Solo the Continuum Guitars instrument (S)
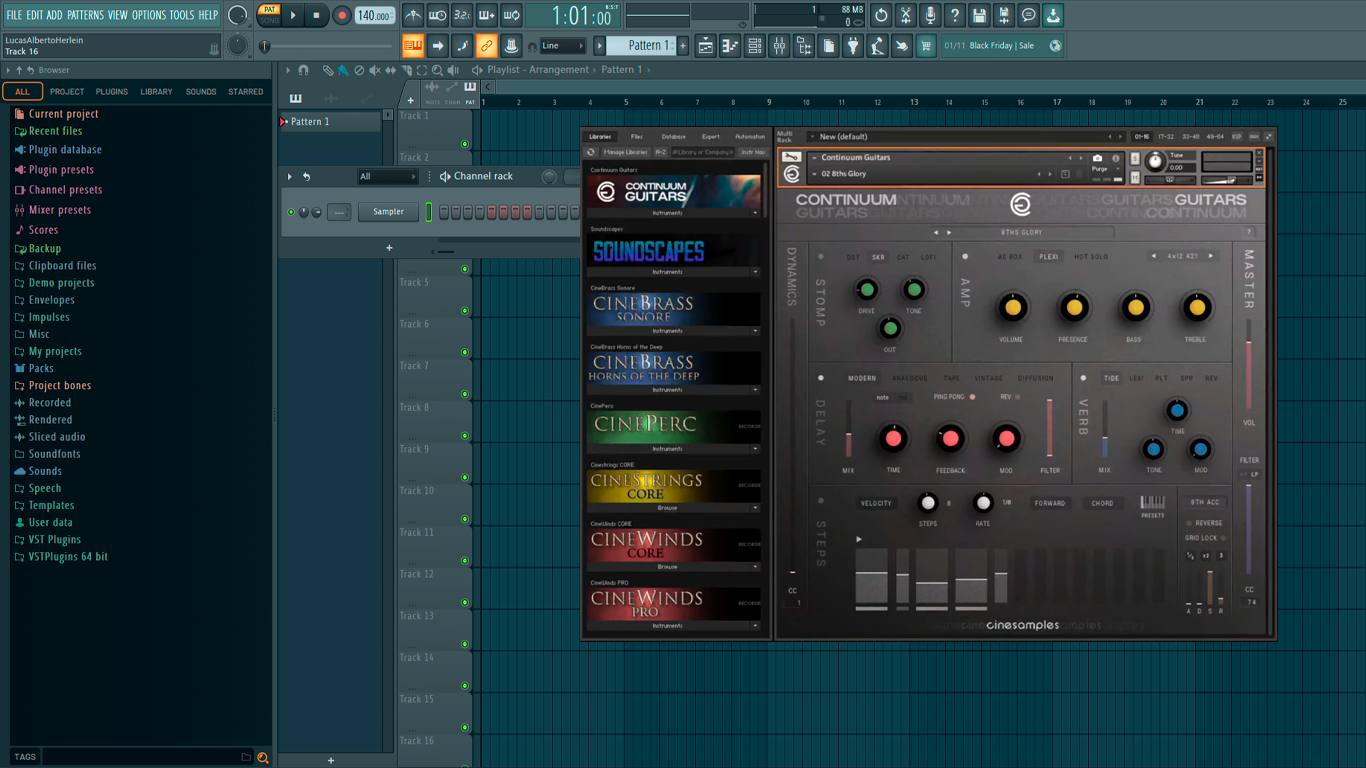The image size is (1366, 768). pyautogui.click(x=1135, y=159)
